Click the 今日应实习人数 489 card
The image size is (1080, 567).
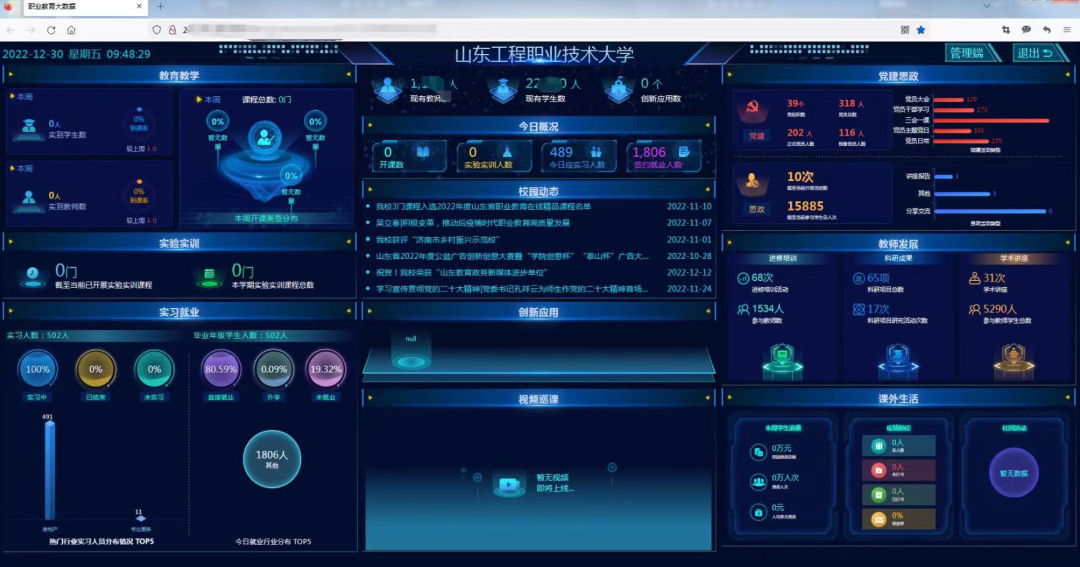[579, 156]
